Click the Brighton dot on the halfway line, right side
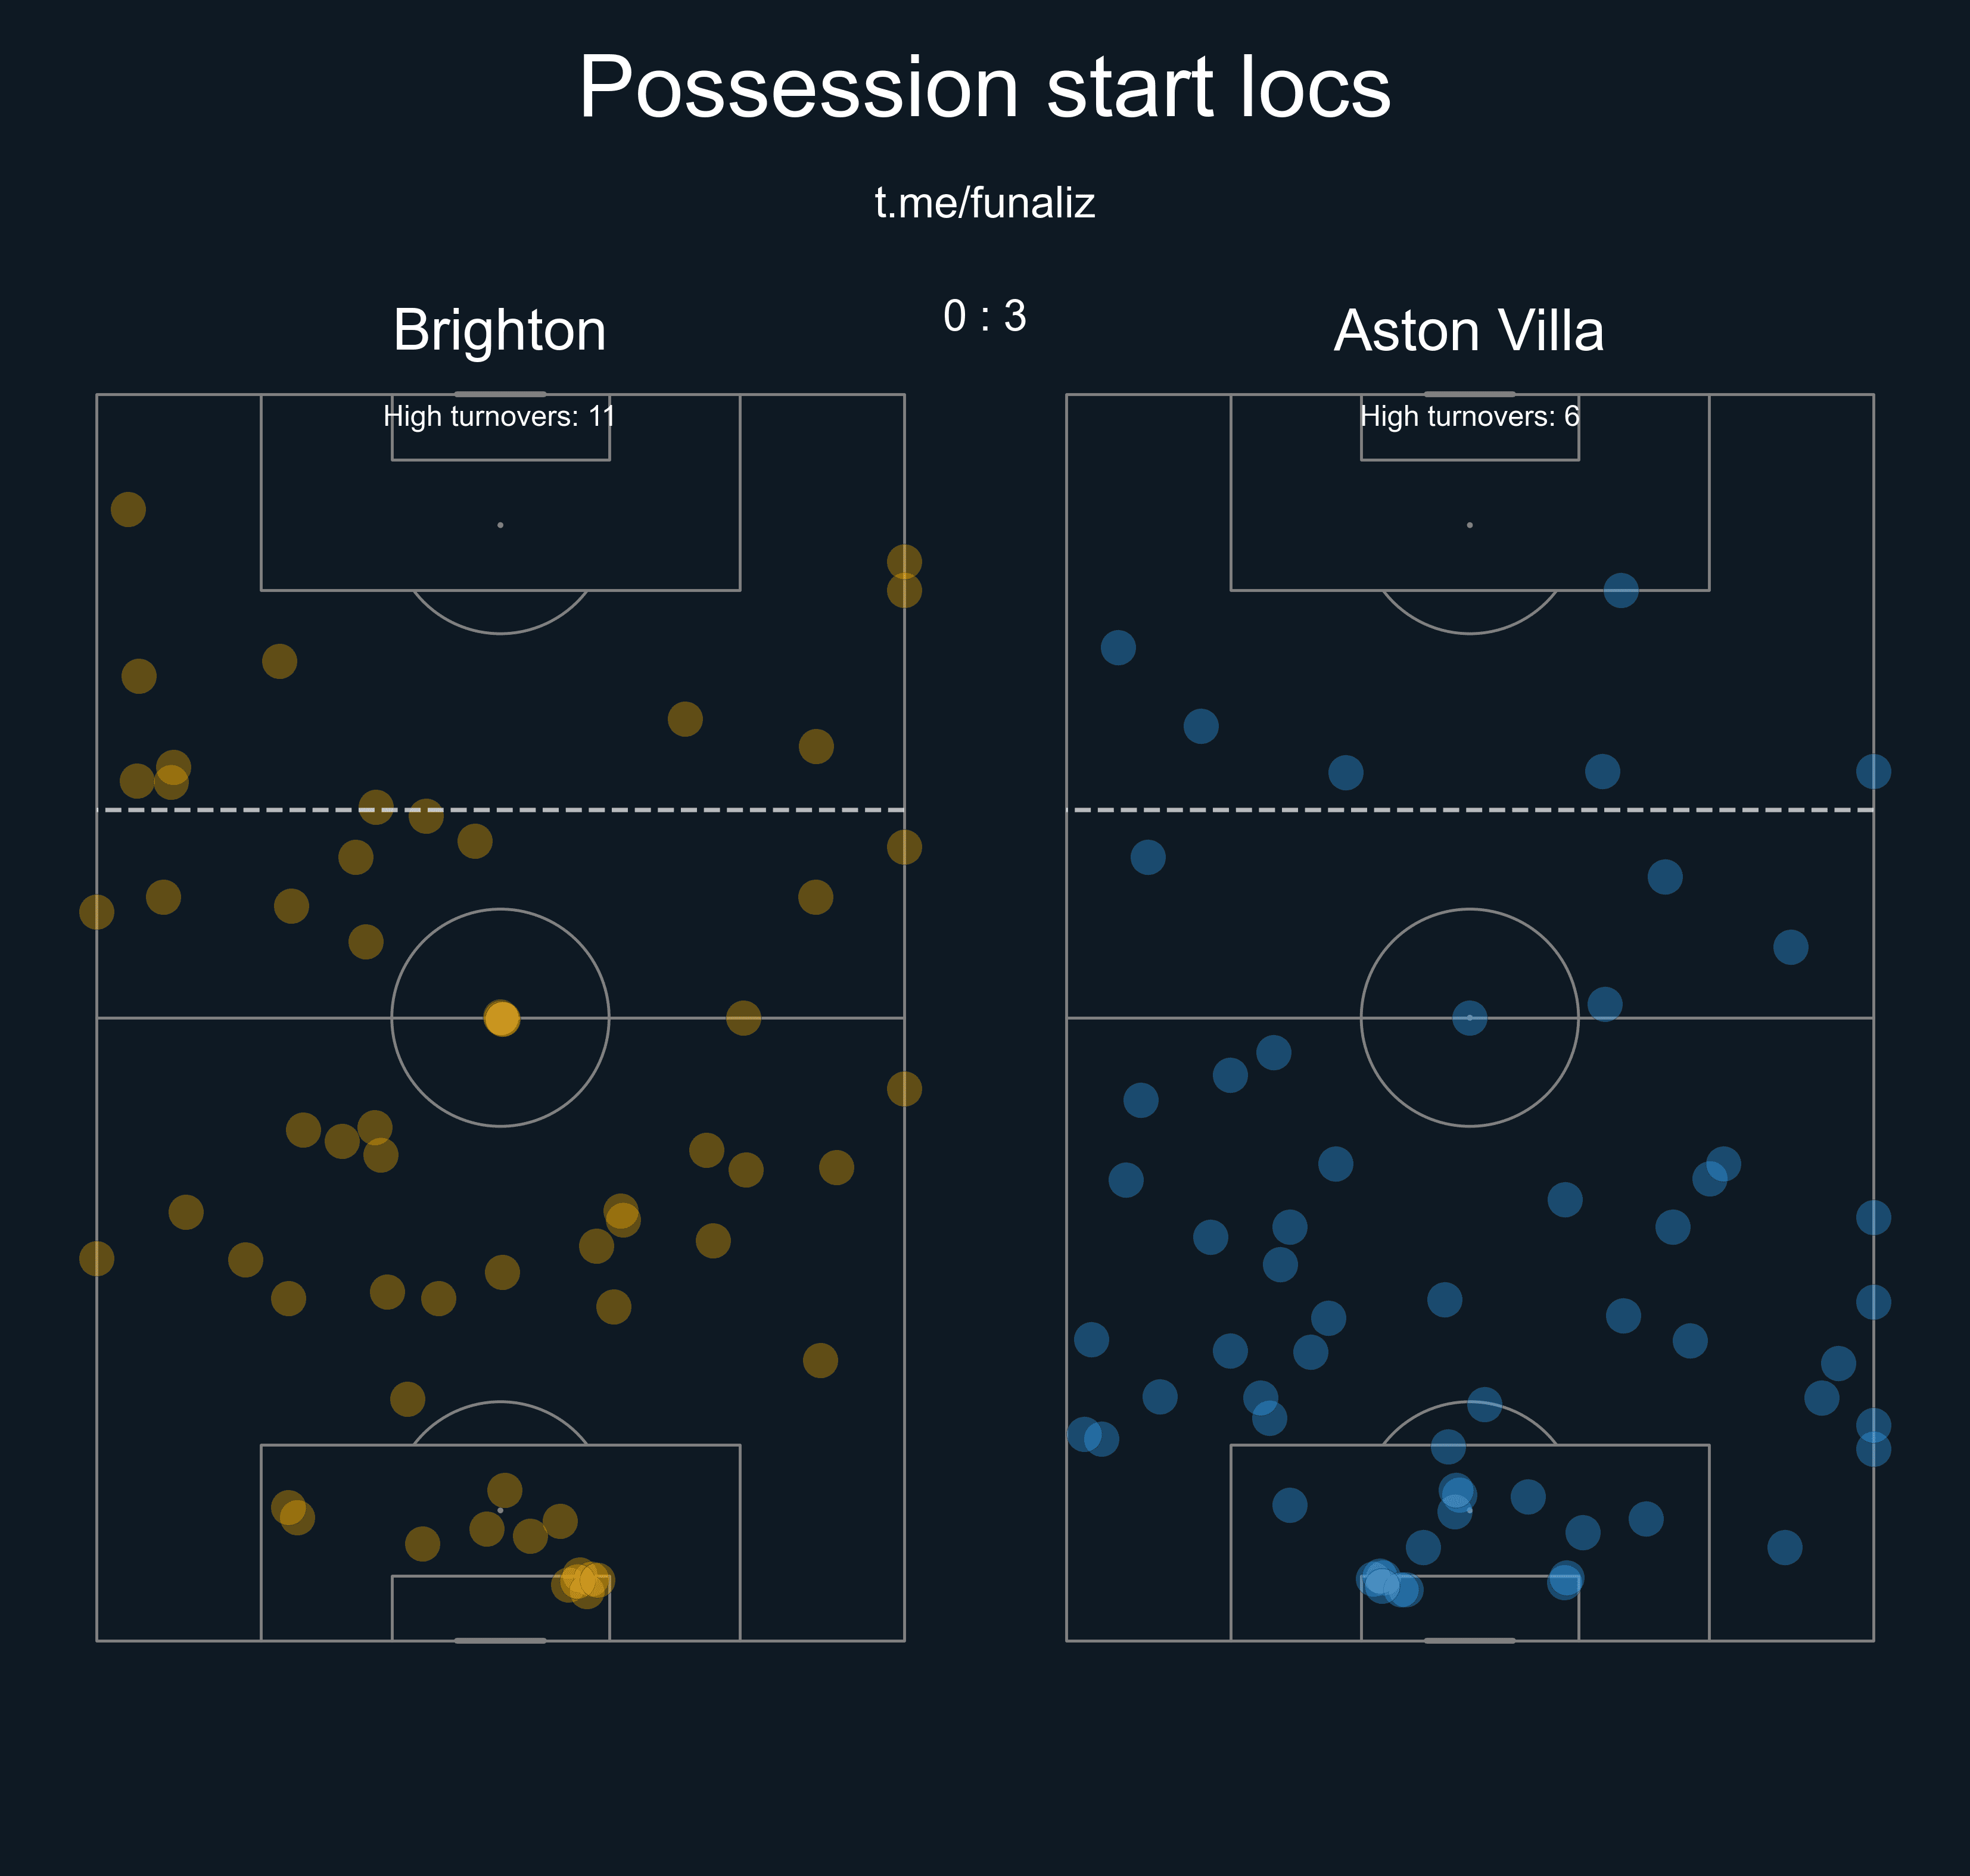Screen dimensions: 1970x1876 click(743, 1018)
